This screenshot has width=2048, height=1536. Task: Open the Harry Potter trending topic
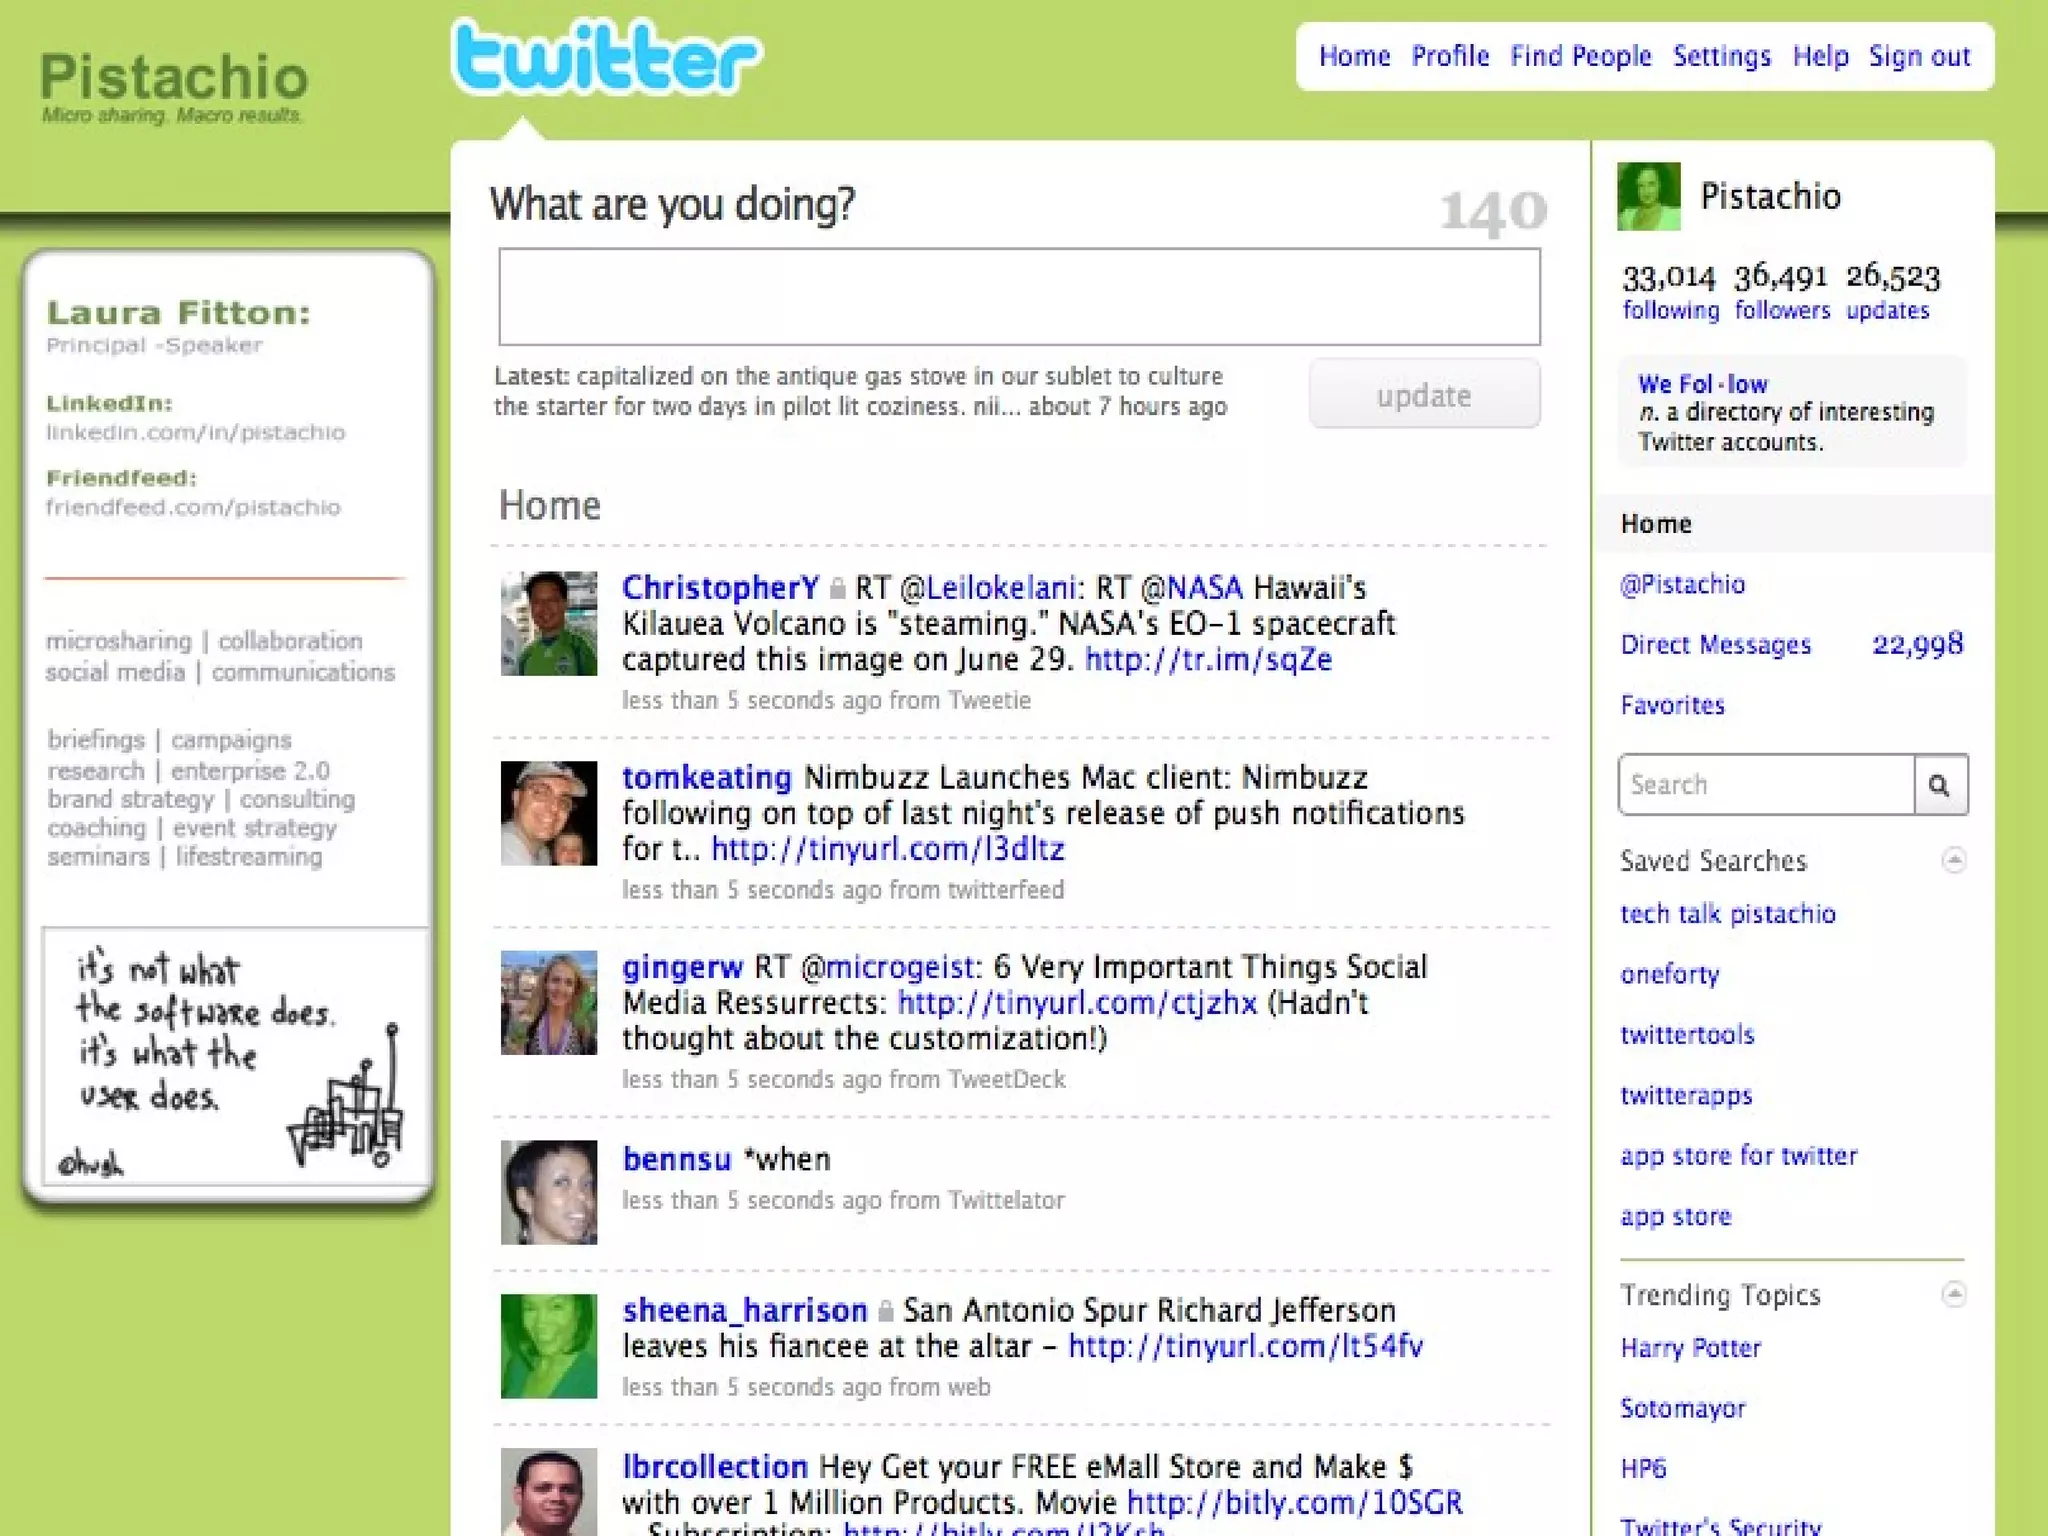[1691, 1348]
